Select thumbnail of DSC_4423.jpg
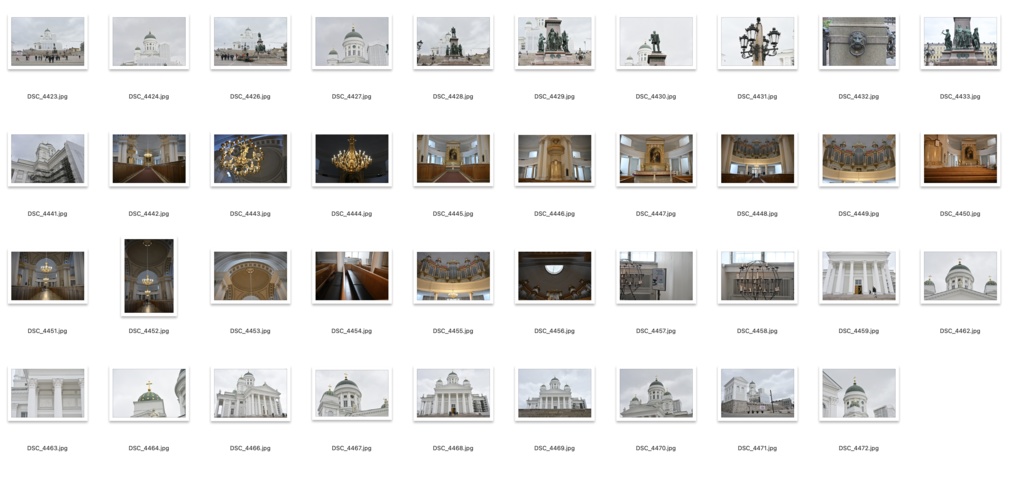This screenshot has height=496, width=1024. click(x=48, y=42)
